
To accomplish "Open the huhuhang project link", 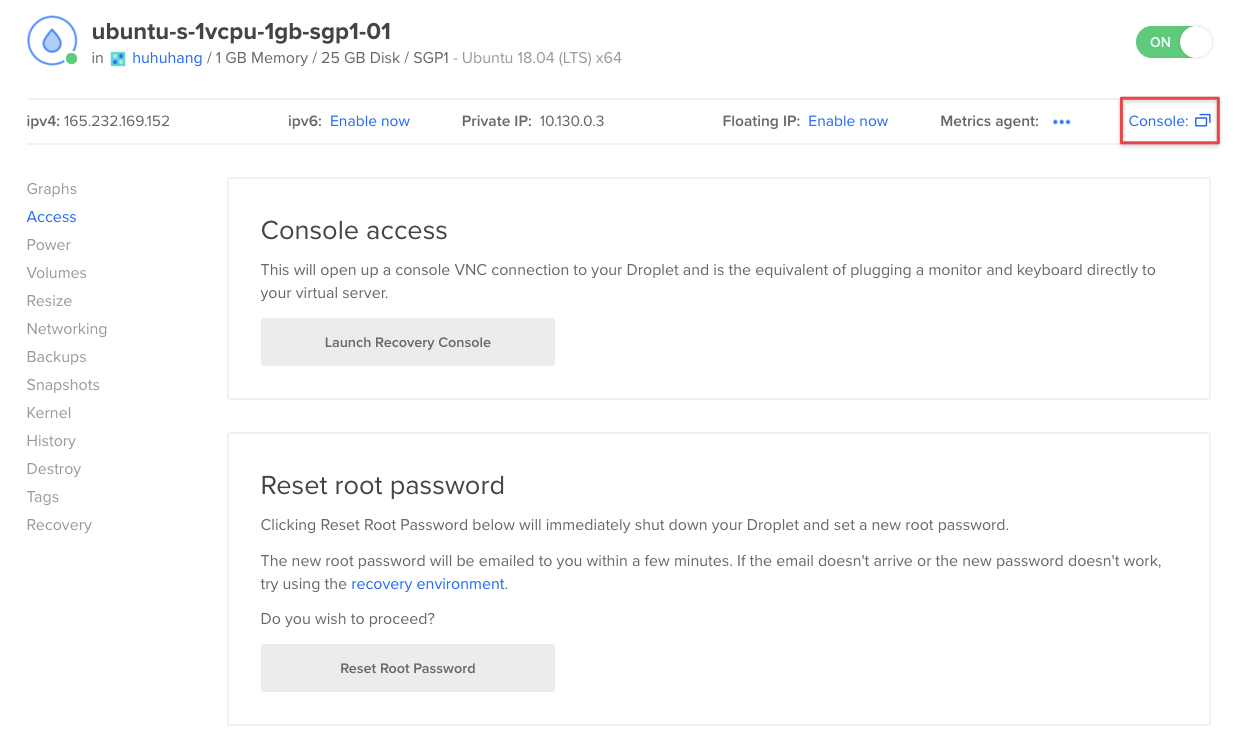I will coord(167,58).
